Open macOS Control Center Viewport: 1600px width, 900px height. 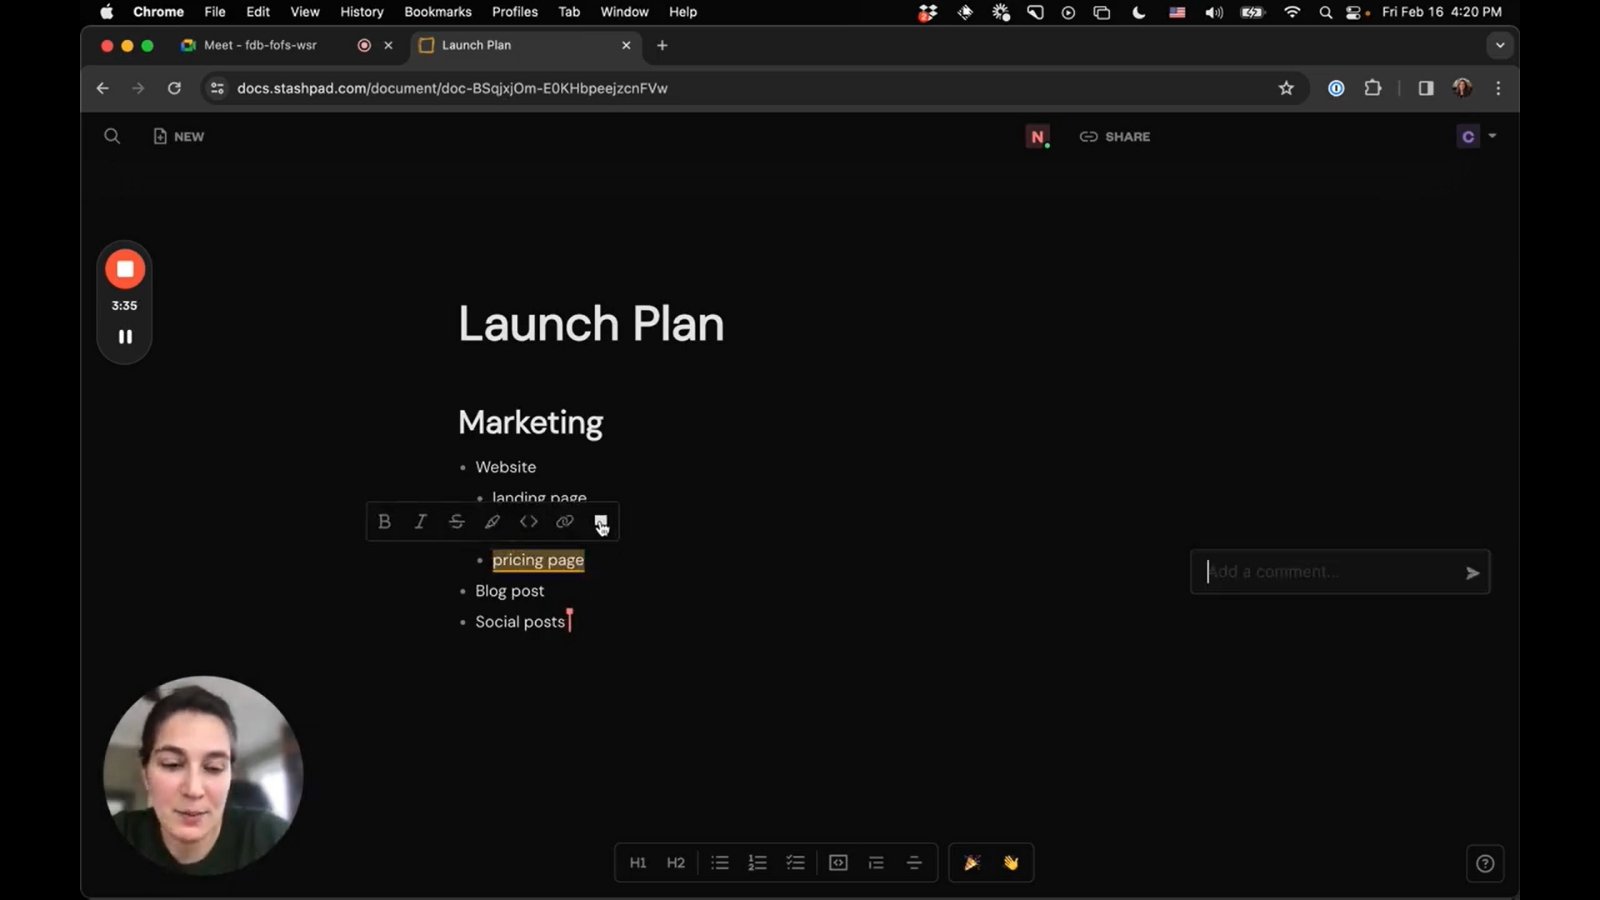pyautogui.click(x=1355, y=12)
